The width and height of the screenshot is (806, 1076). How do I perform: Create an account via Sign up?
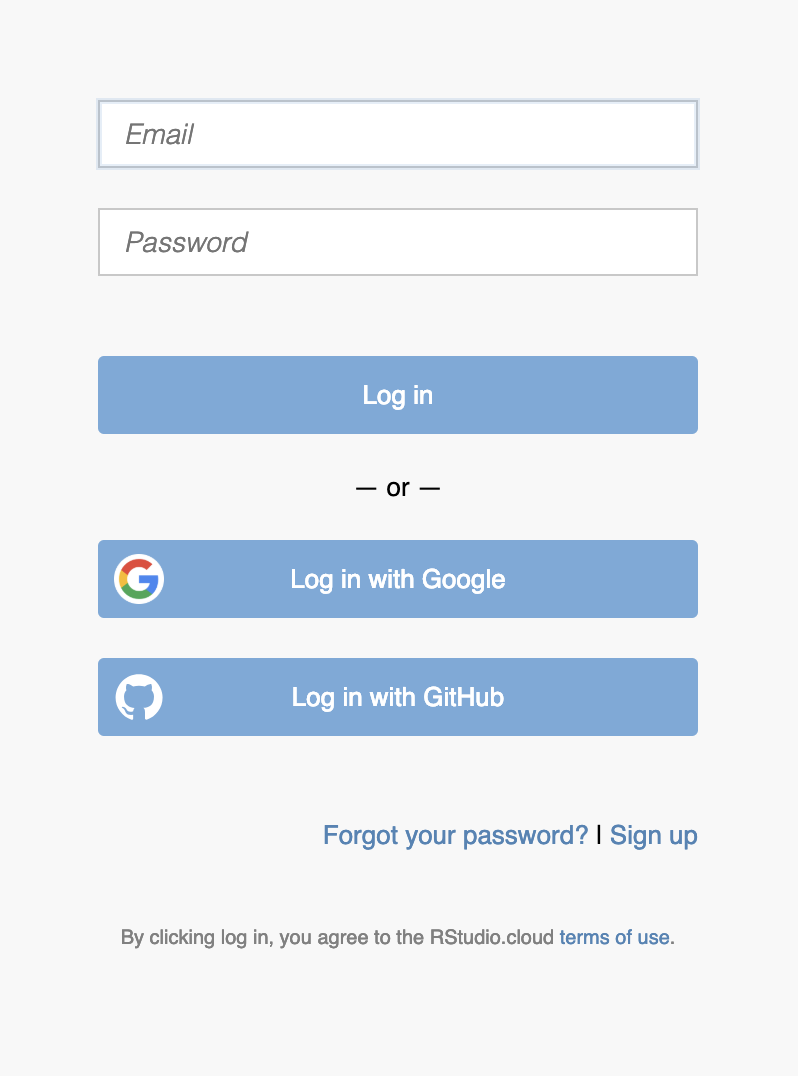(x=653, y=835)
